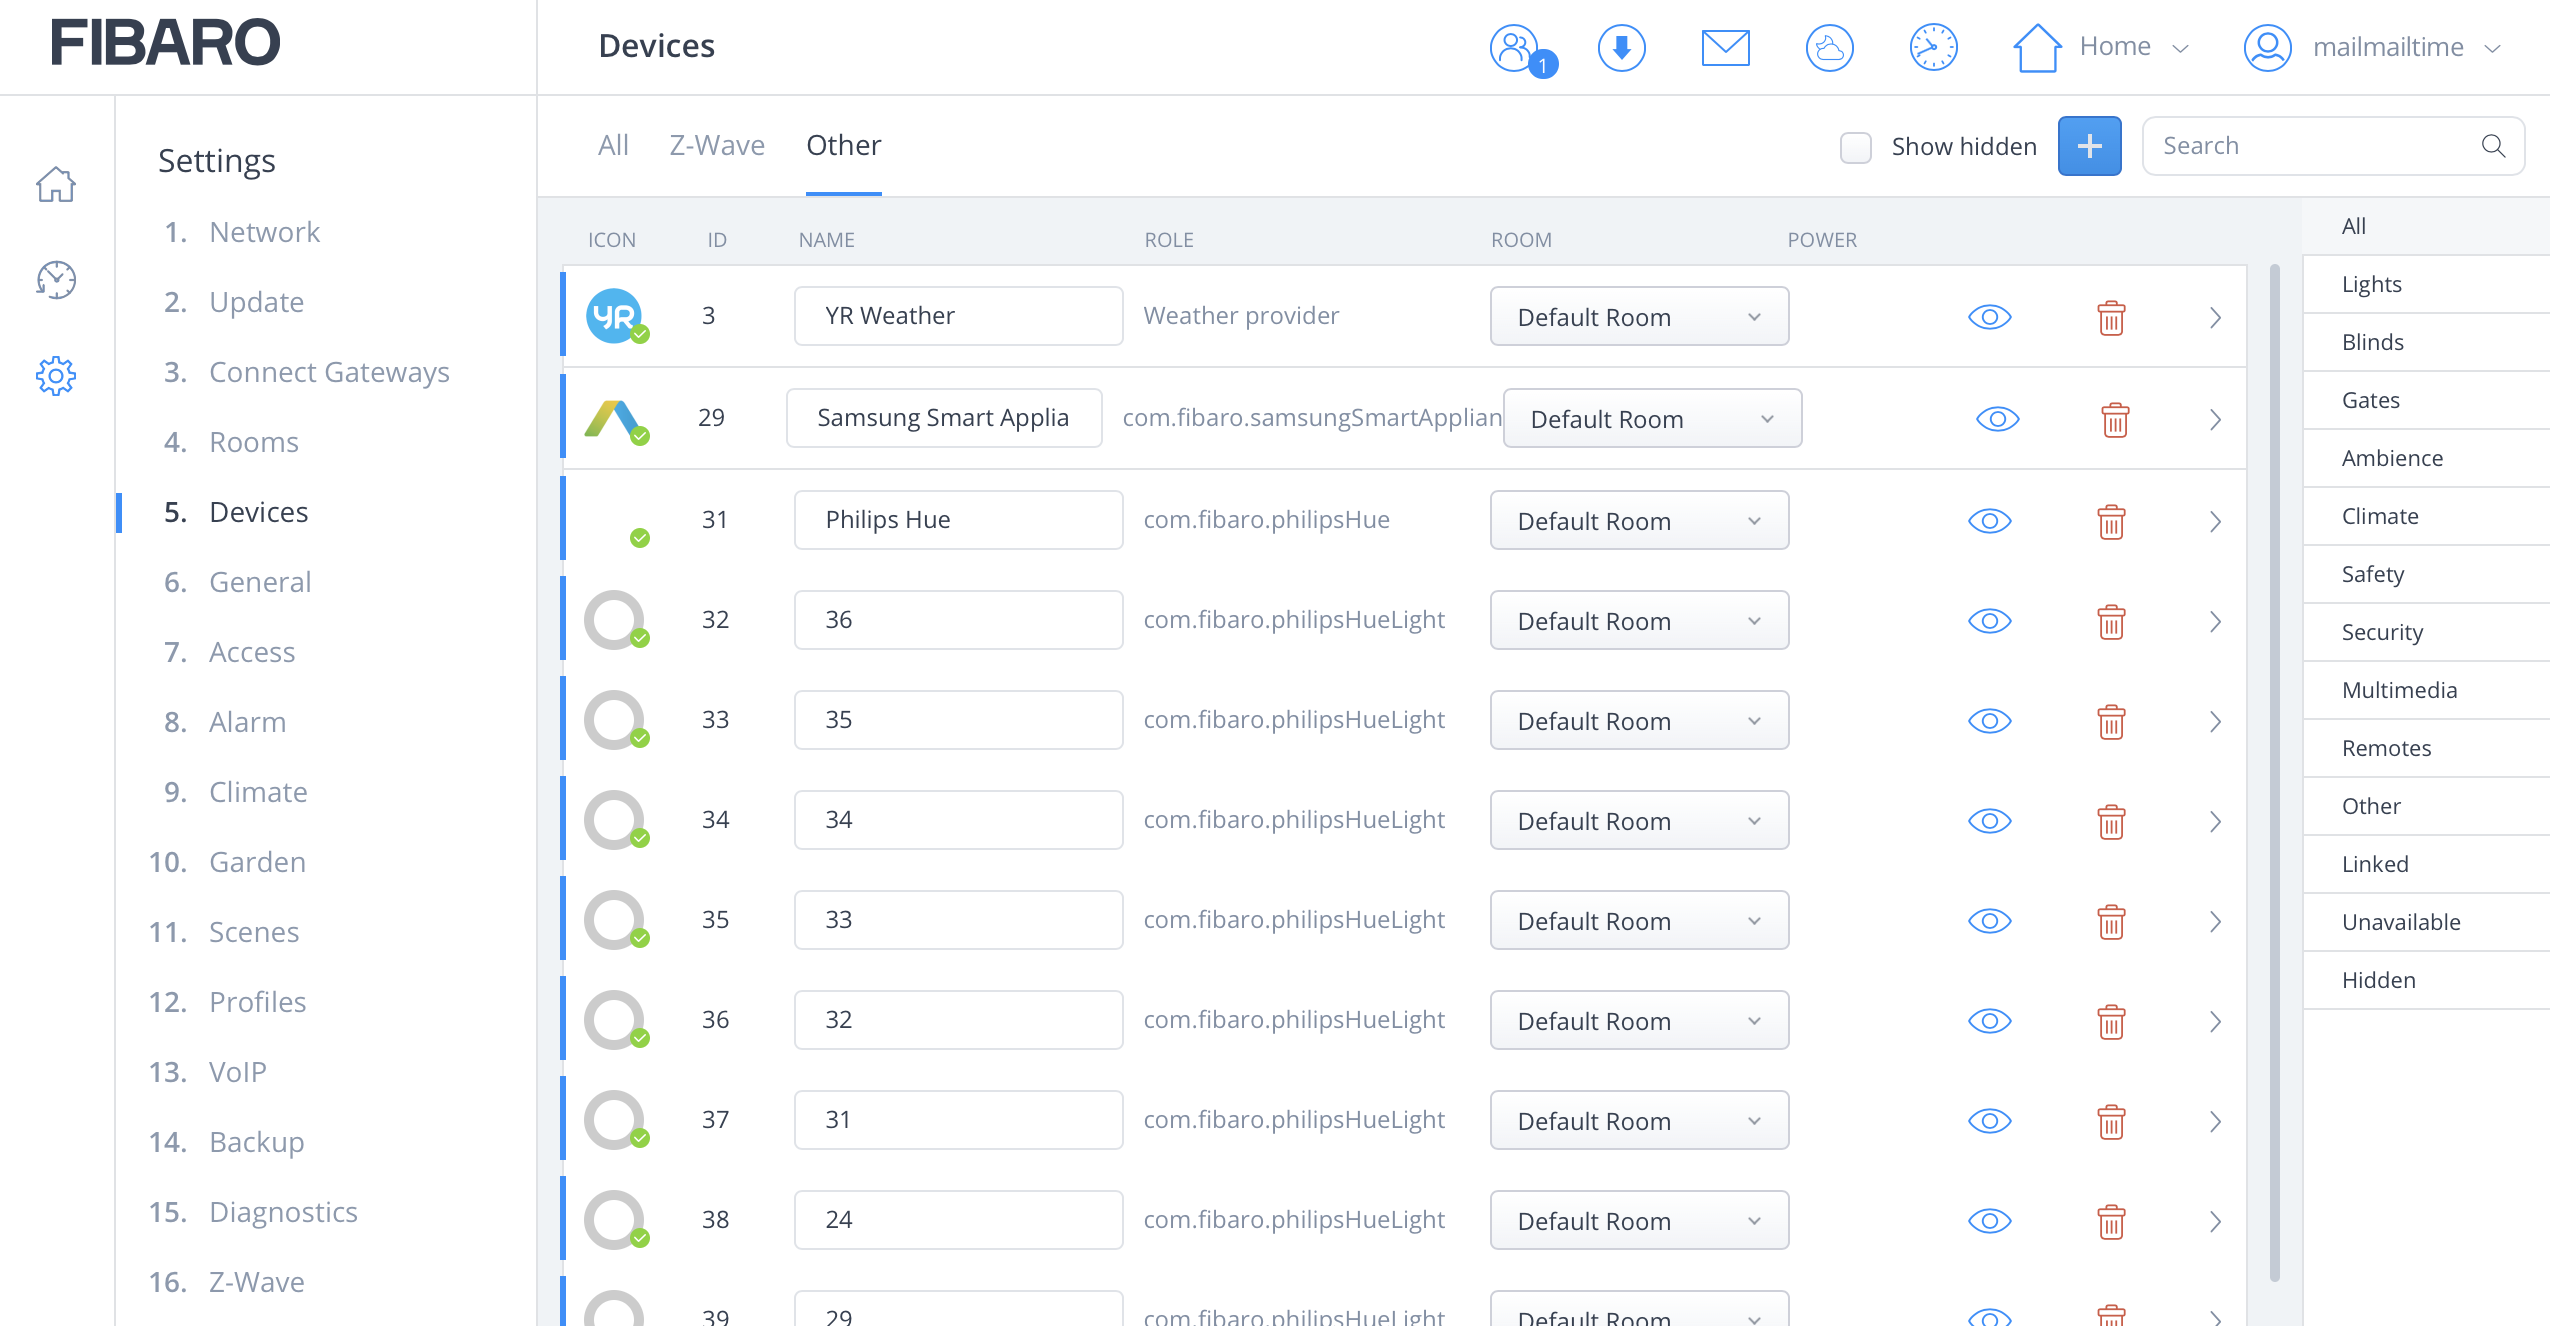
Task: Delete device with ID 34
Action: click(2111, 822)
